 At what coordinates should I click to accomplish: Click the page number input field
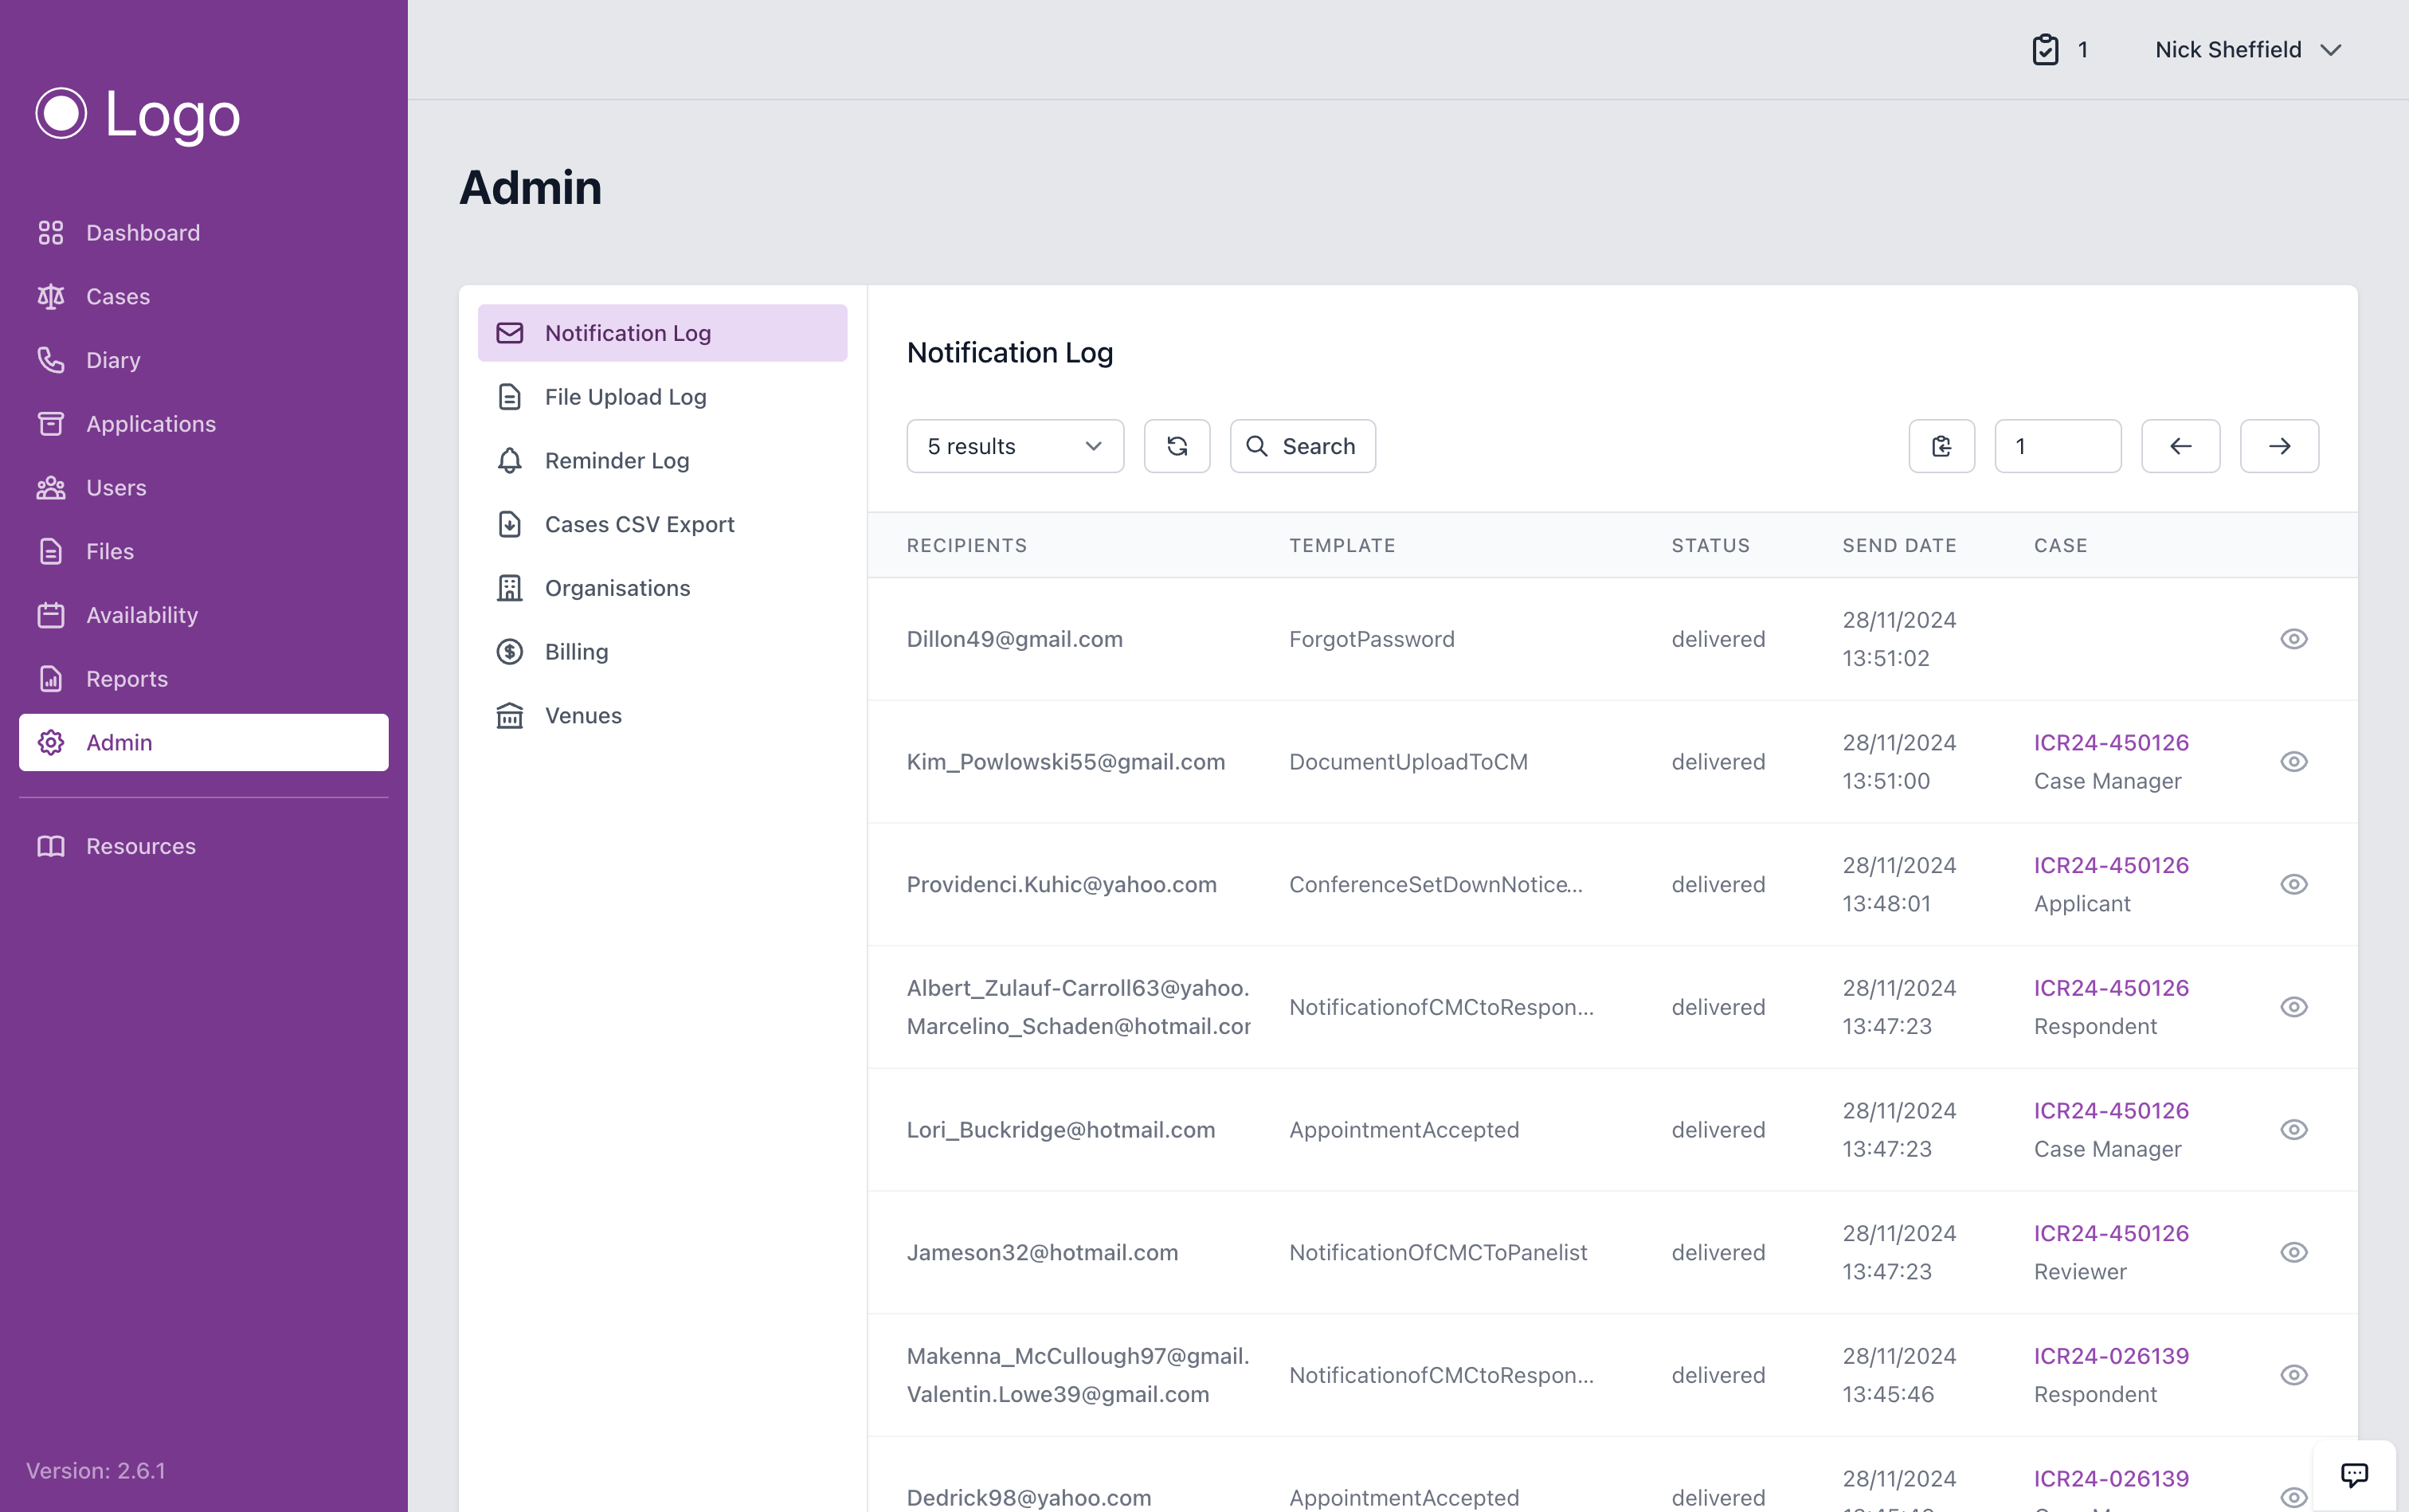(2058, 446)
